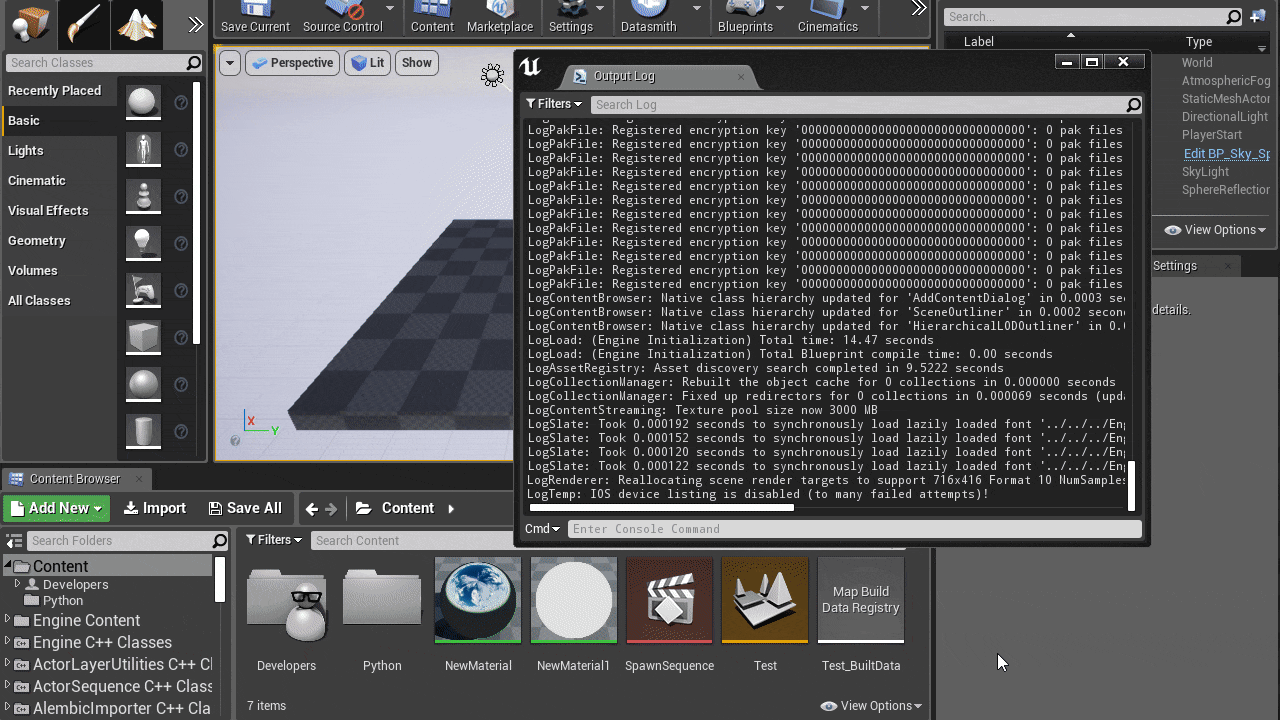
Task: Click the Blueprints toolbar icon
Action: 745,17
